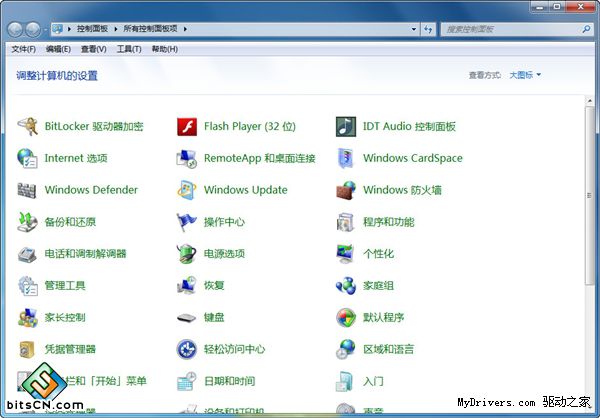Focus the 搜索控制面板 search field
This screenshot has width=600, height=418.
517,29
